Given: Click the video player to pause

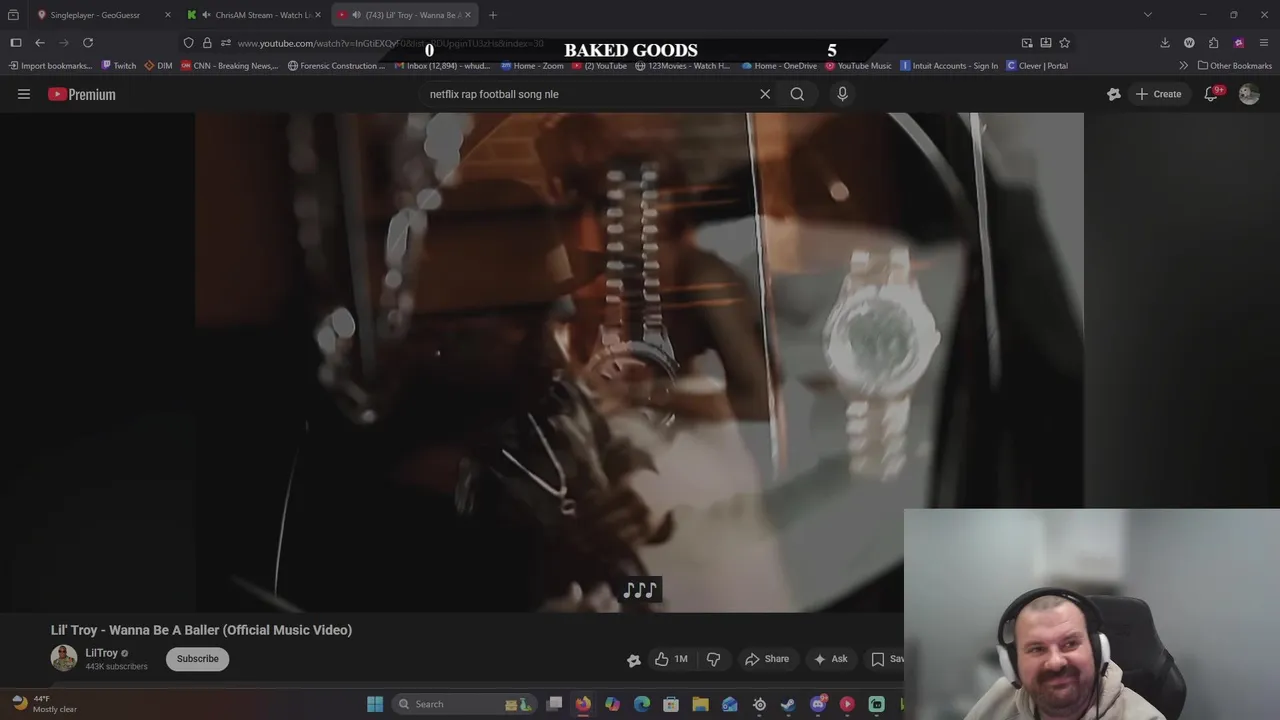Looking at the screenshot, I should [639, 362].
